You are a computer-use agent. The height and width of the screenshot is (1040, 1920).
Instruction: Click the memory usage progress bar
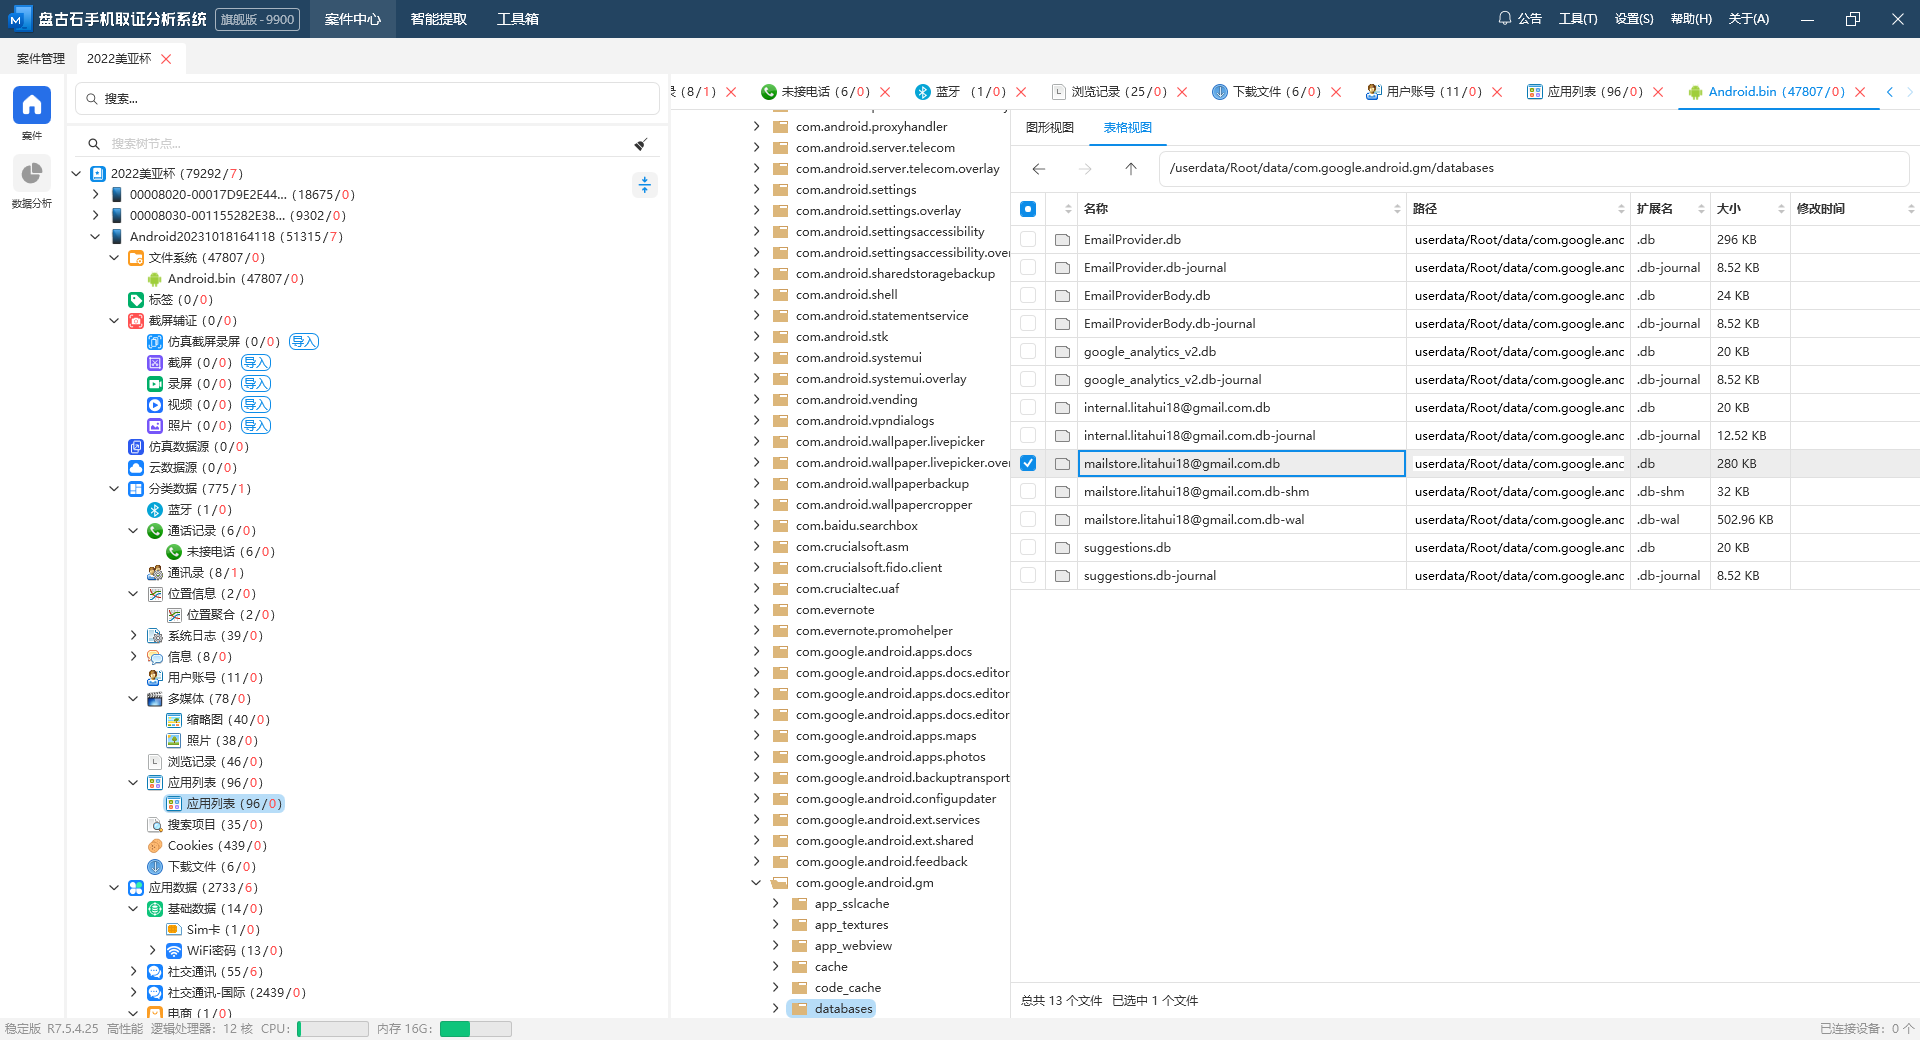476,1029
